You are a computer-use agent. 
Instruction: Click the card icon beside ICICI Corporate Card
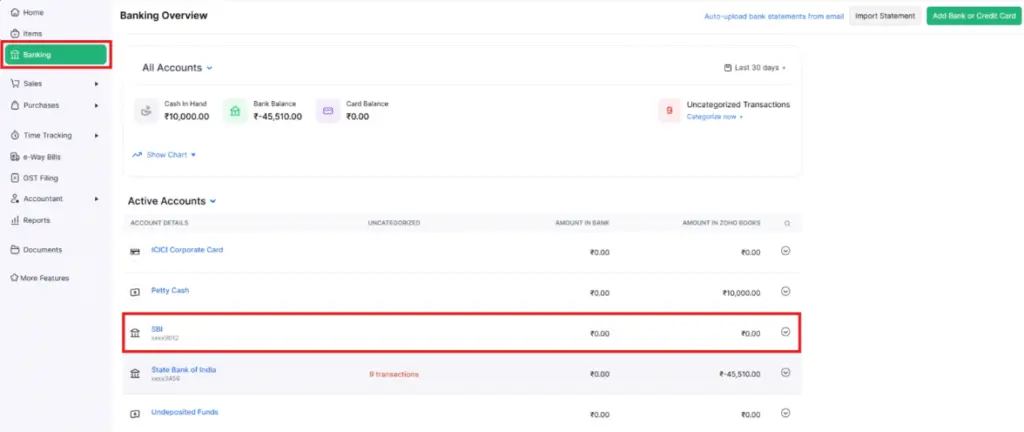pos(135,251)
